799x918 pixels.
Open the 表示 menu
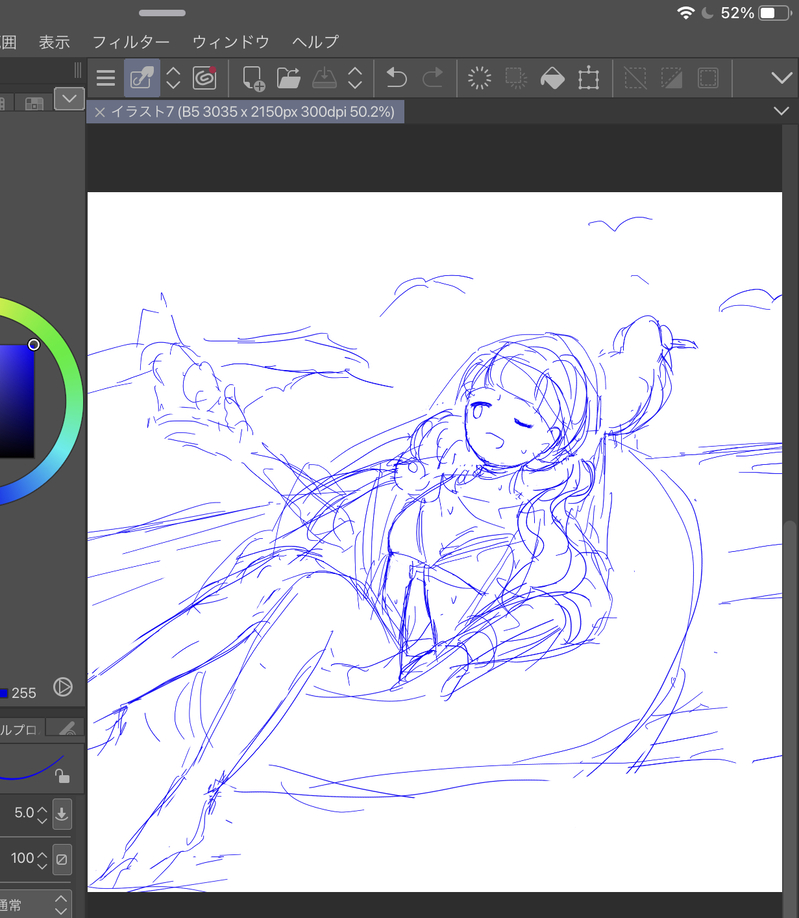[54, 42]
